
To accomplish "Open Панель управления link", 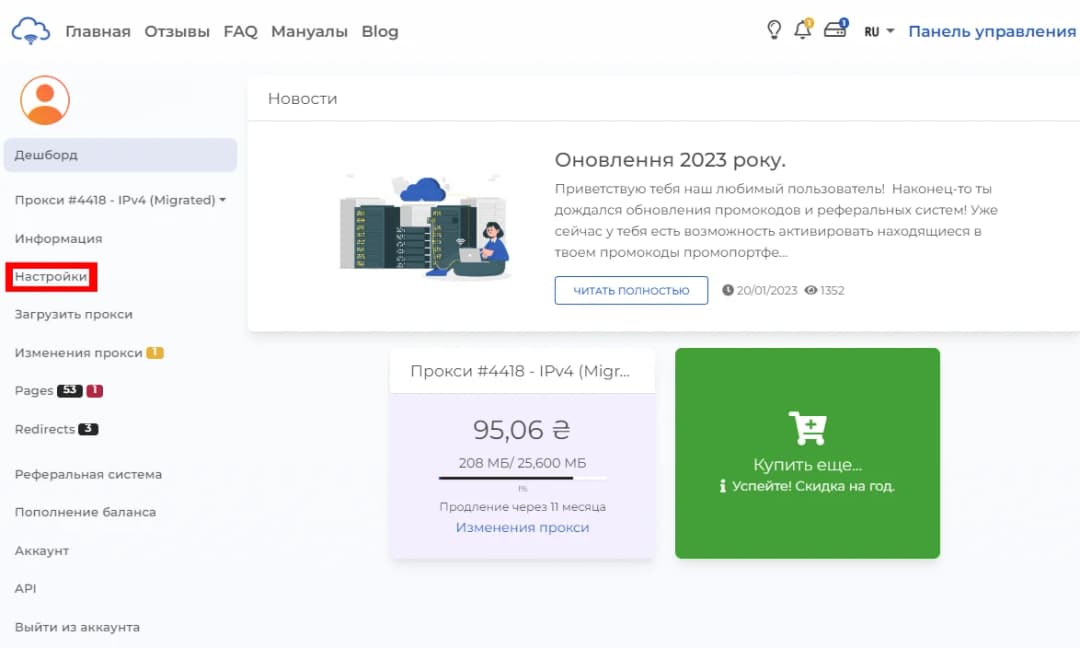I will pyautogui.click(x=993, y=31).
